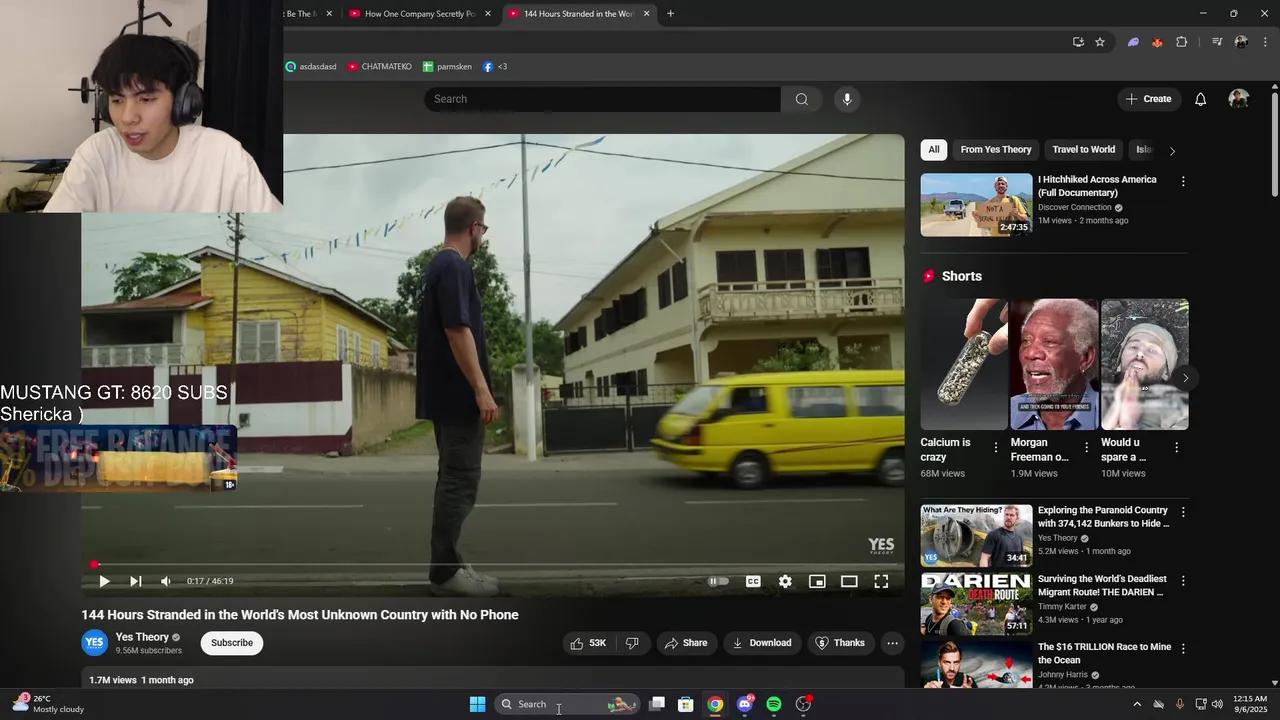Open player settings gear

[785, 581]
